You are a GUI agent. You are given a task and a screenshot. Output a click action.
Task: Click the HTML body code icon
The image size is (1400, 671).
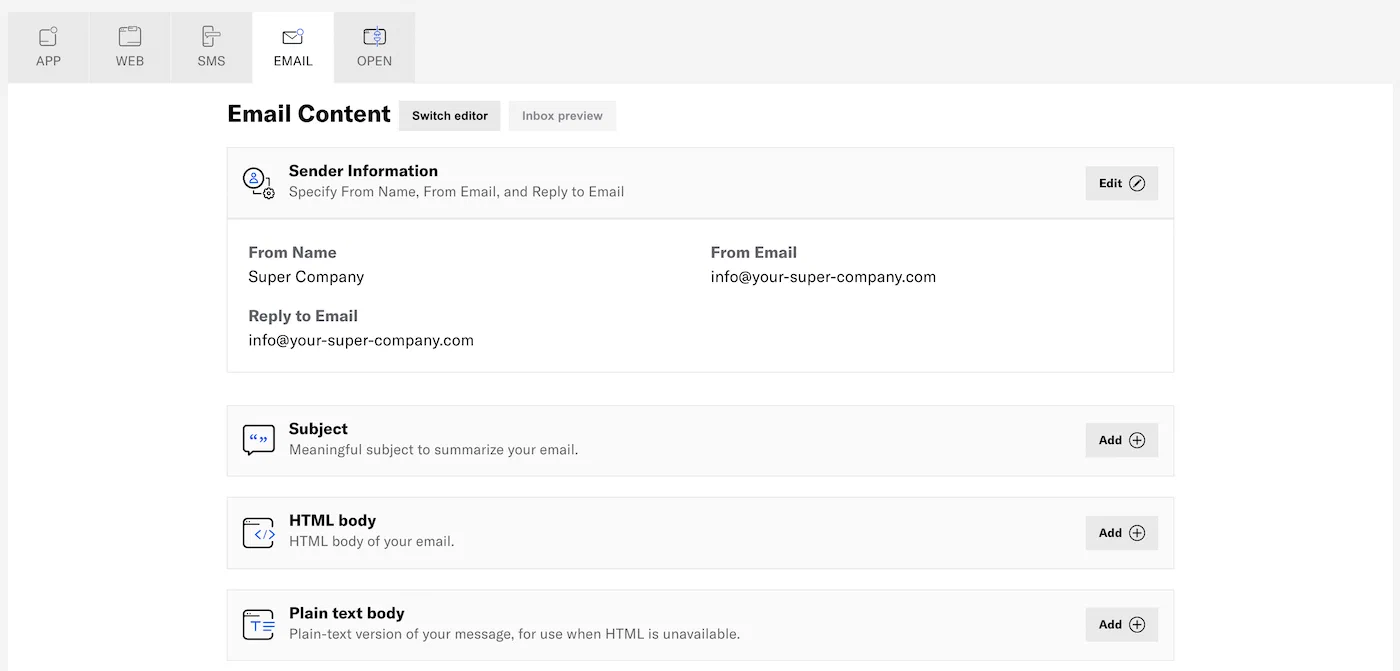click(258, 532)
